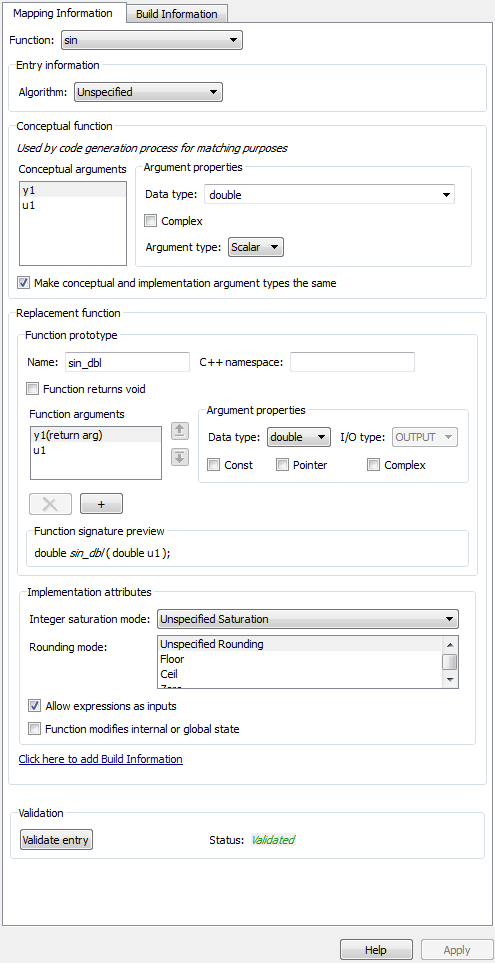Open the Function dropdown showing sin

coord(152,41)
